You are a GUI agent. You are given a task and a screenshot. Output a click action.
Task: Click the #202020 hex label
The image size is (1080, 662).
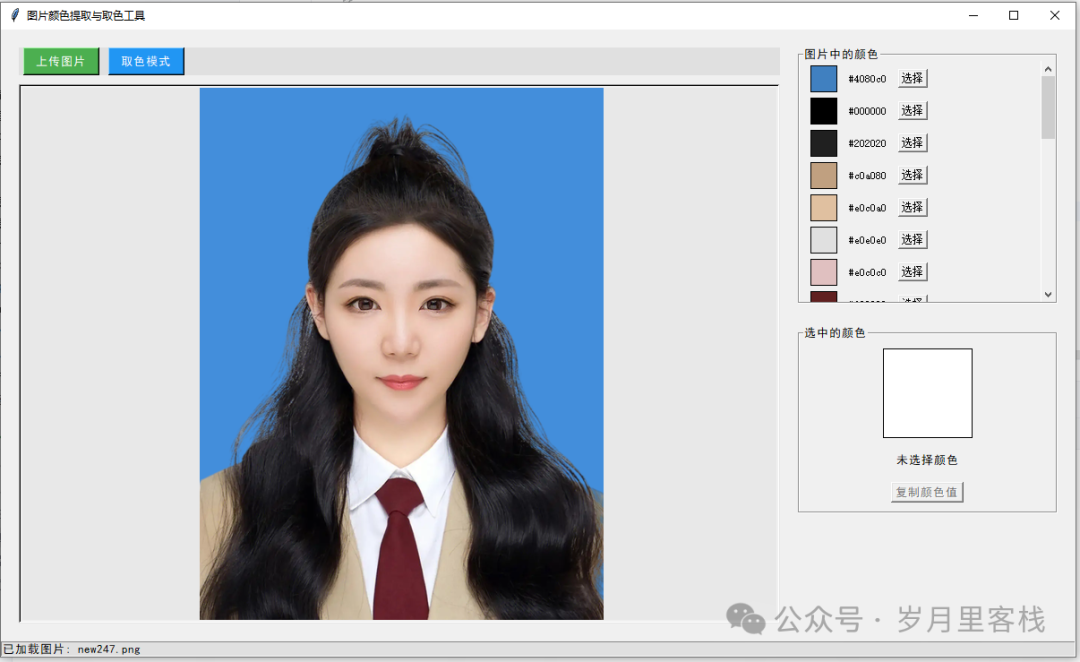867,143
